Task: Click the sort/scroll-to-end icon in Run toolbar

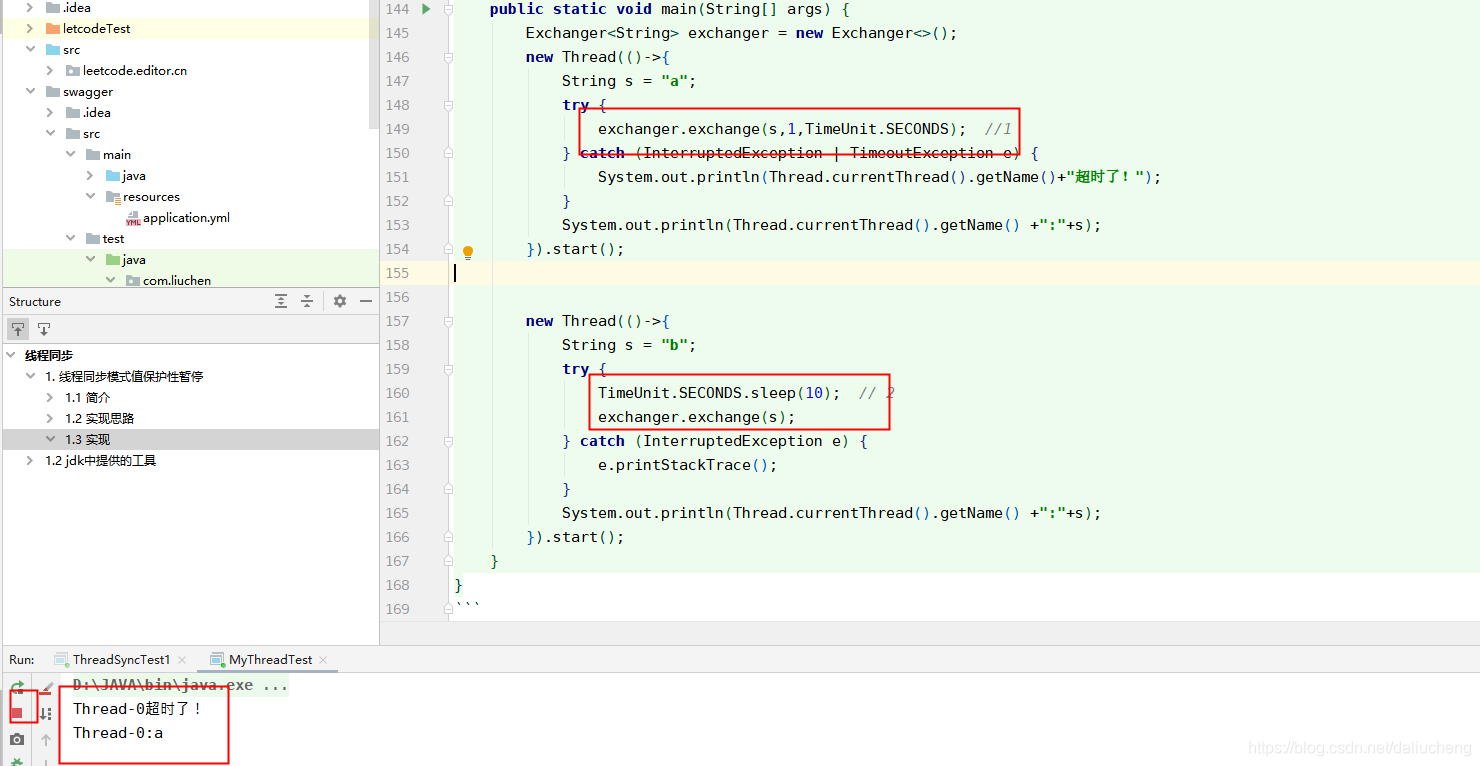Action: pos(46,714)
